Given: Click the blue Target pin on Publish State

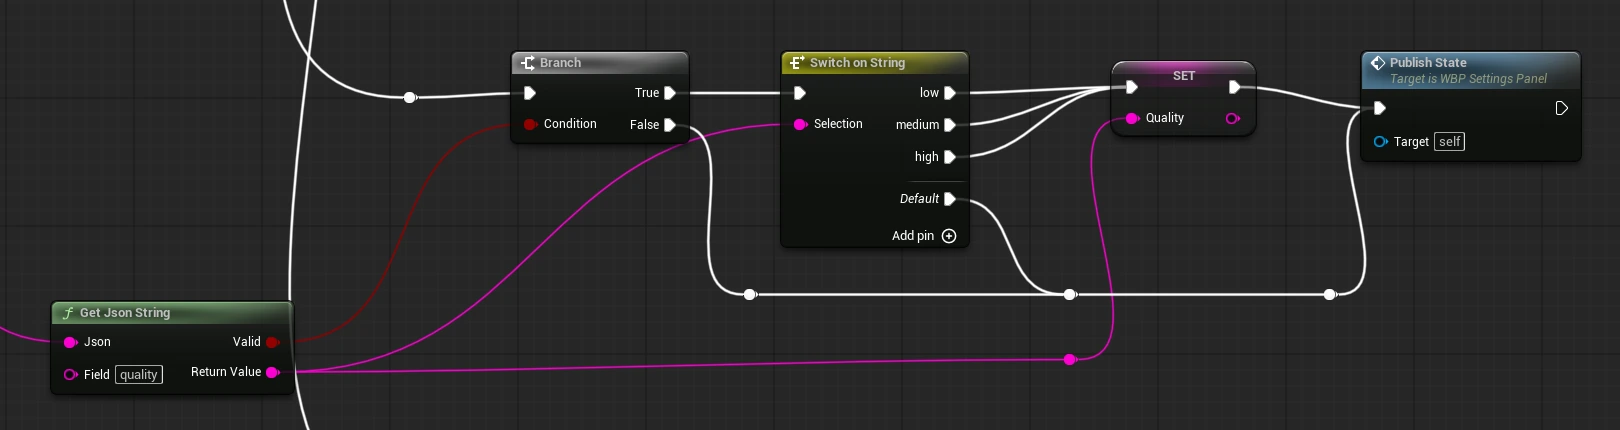Looking at the screenshot, I should tap(1380, 142).
